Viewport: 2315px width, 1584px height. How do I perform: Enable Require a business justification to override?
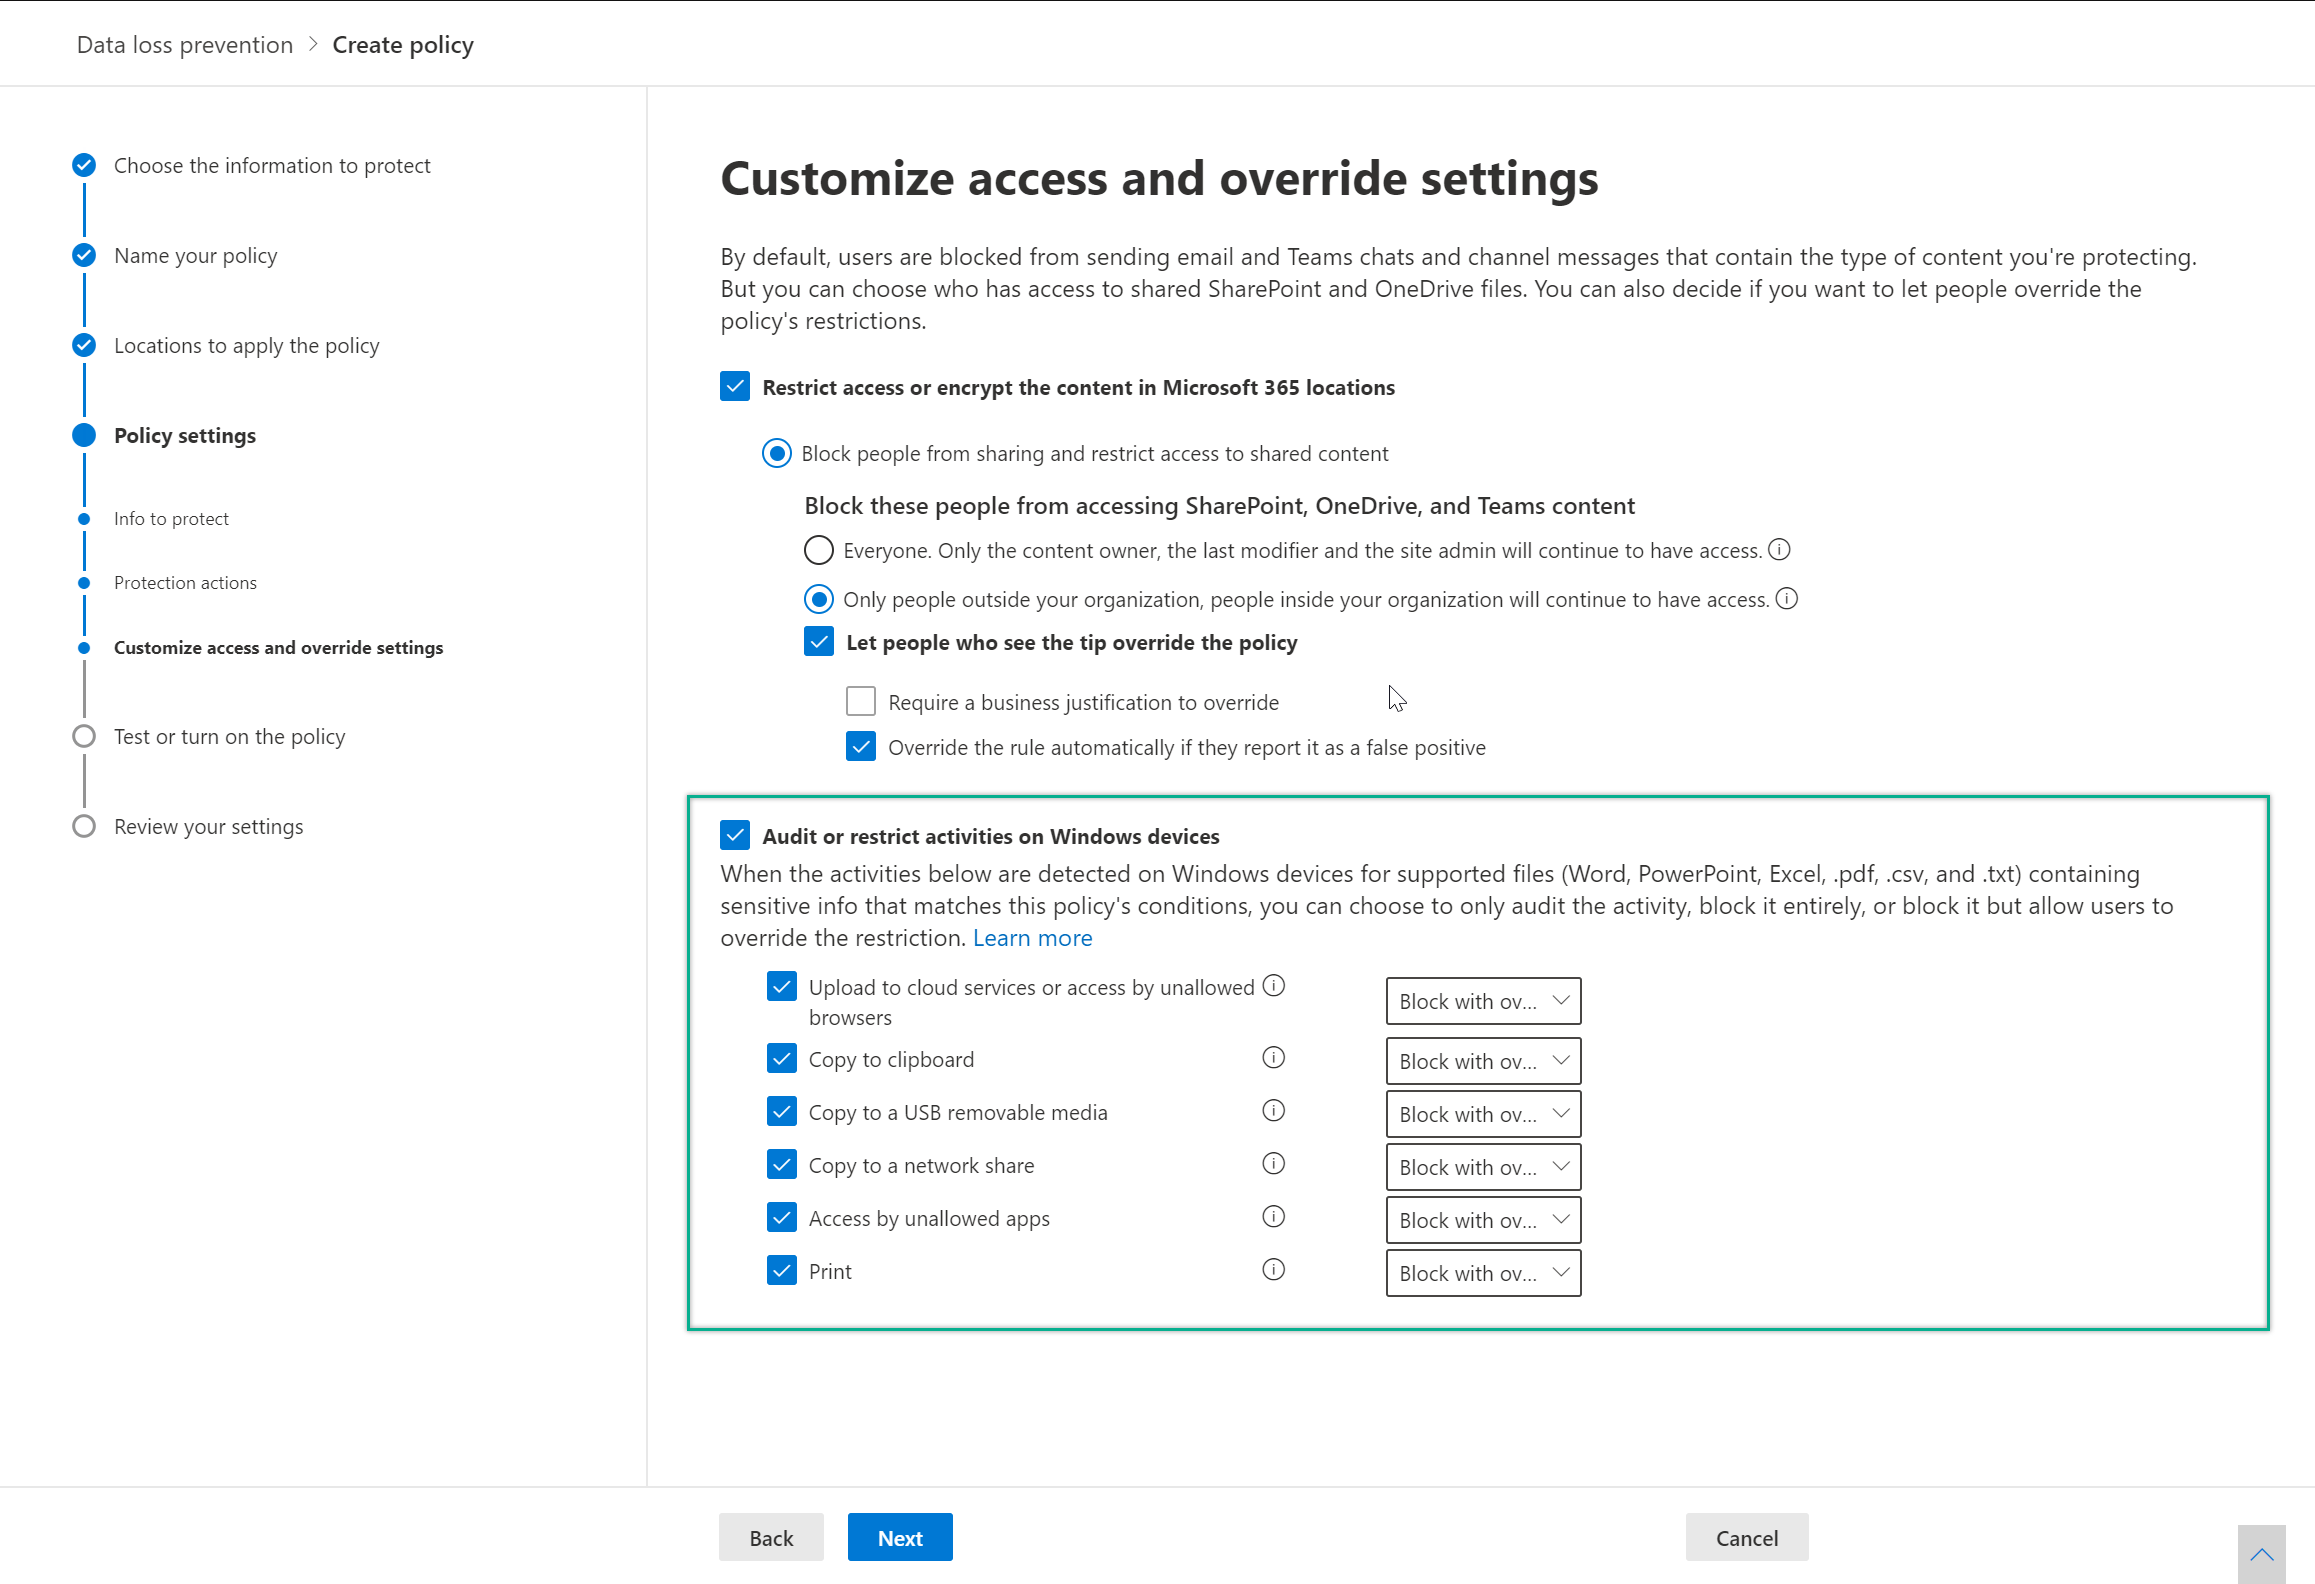(860, 701)
